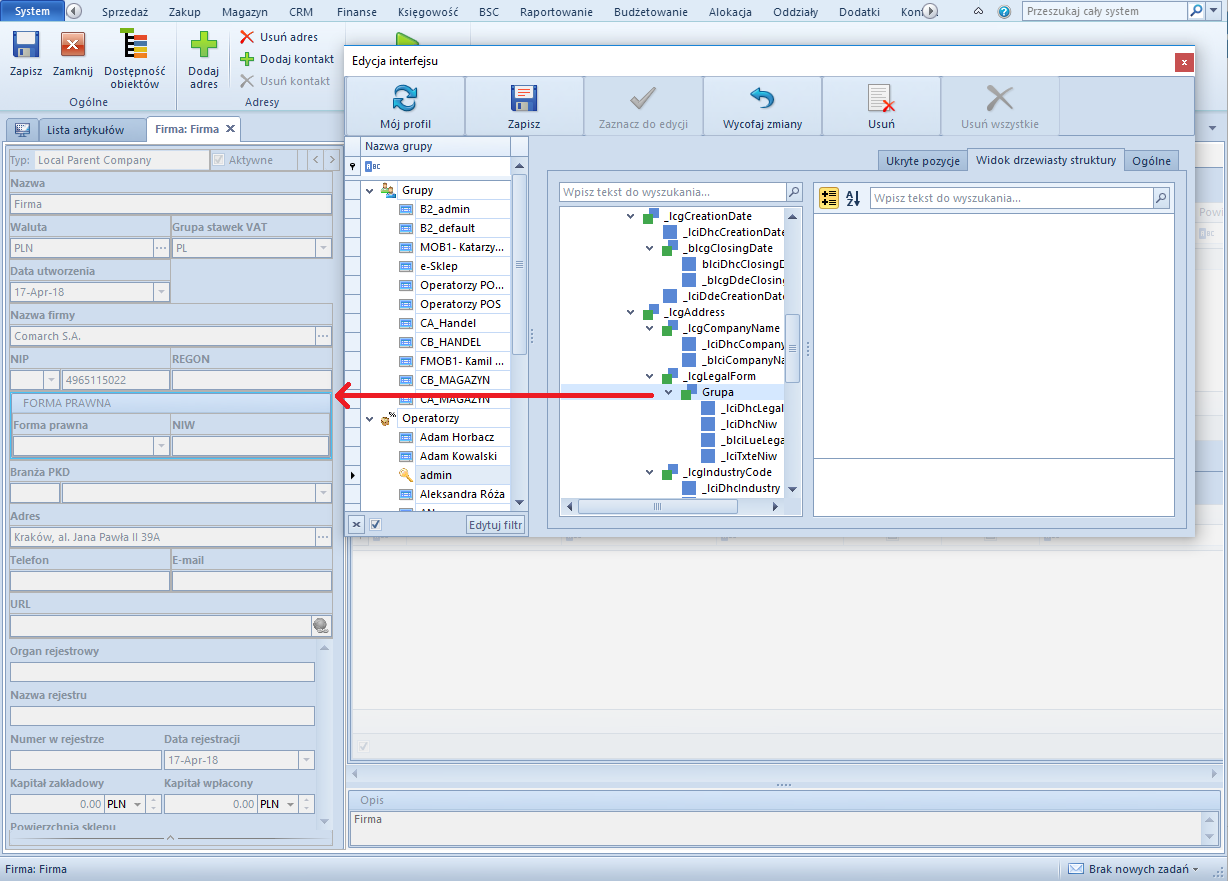Close the Firma: Firma tab
This screenshot has height=881, width=1228.
click(230, 129)
